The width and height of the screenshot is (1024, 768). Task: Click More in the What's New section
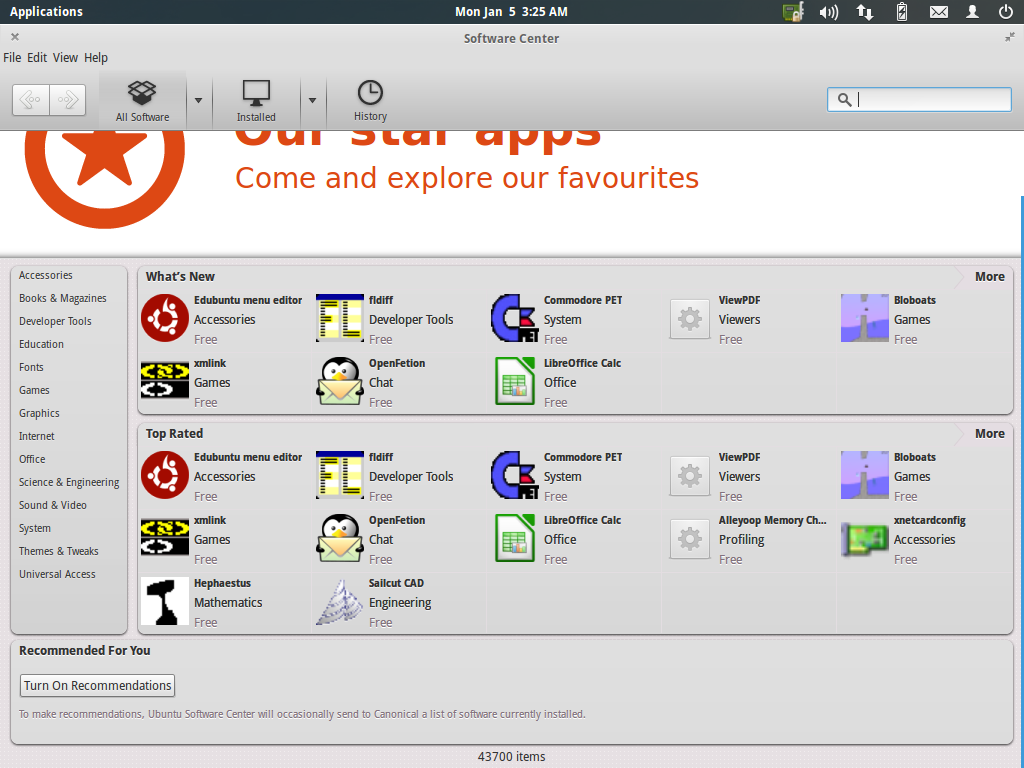coord(989,277)
